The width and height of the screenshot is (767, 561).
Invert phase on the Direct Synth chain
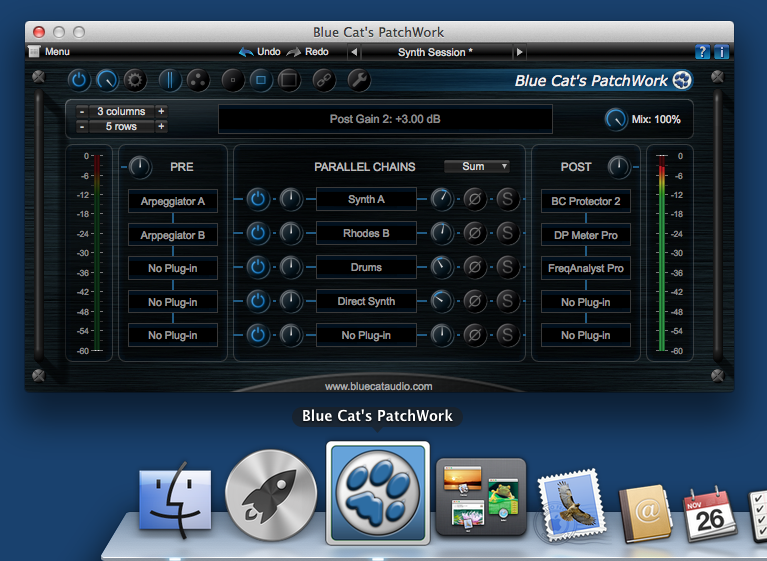[x=475, y=301]
